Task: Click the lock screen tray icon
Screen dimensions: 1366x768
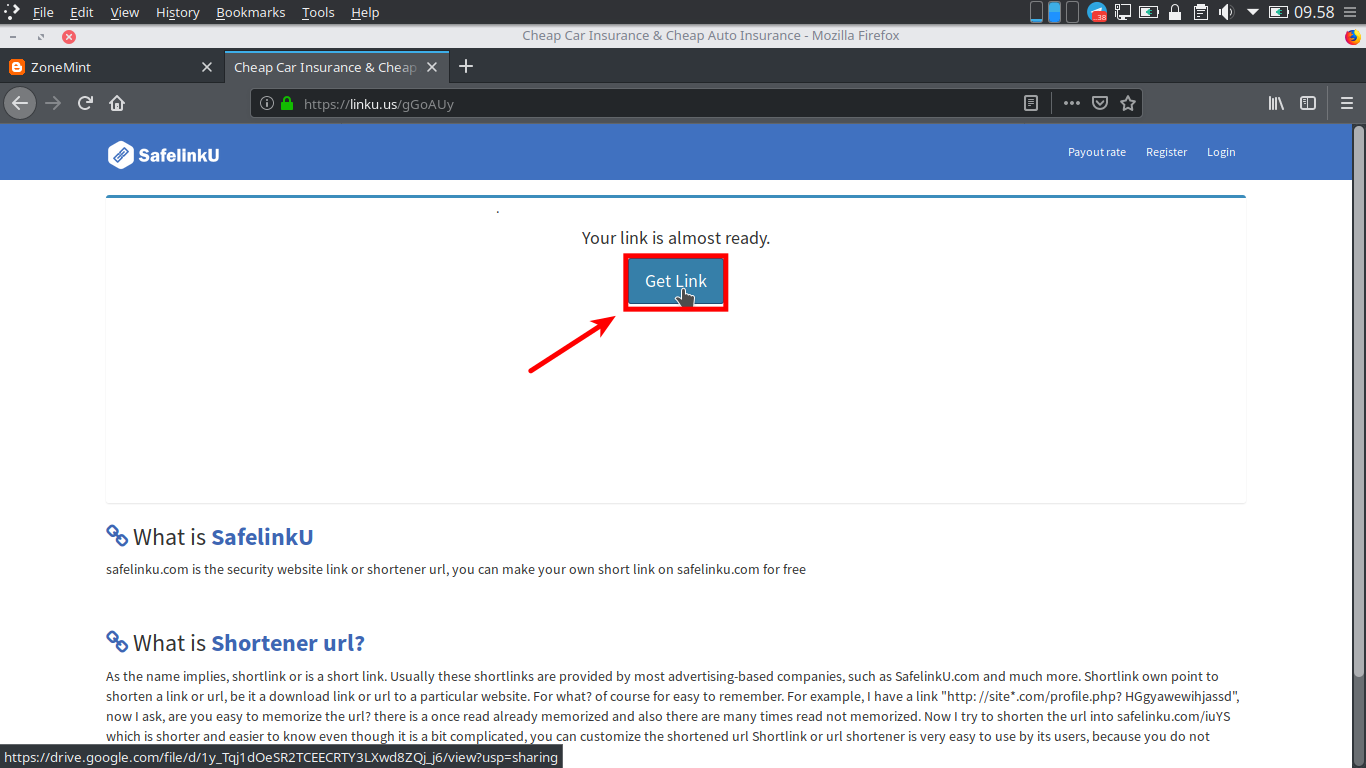Action: [x=1175, y=12]
